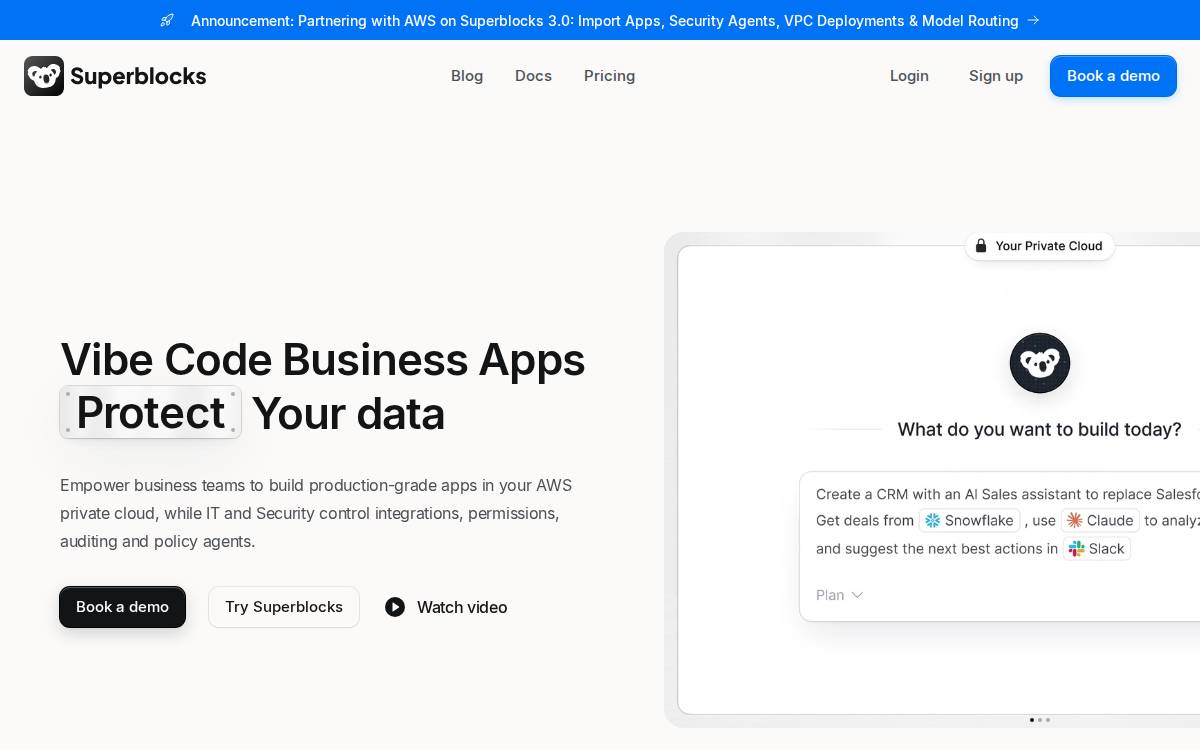Viewport: 1200px width, 750px height.
Task: Click the Claude starburst icon chip
Action: 1100,520
